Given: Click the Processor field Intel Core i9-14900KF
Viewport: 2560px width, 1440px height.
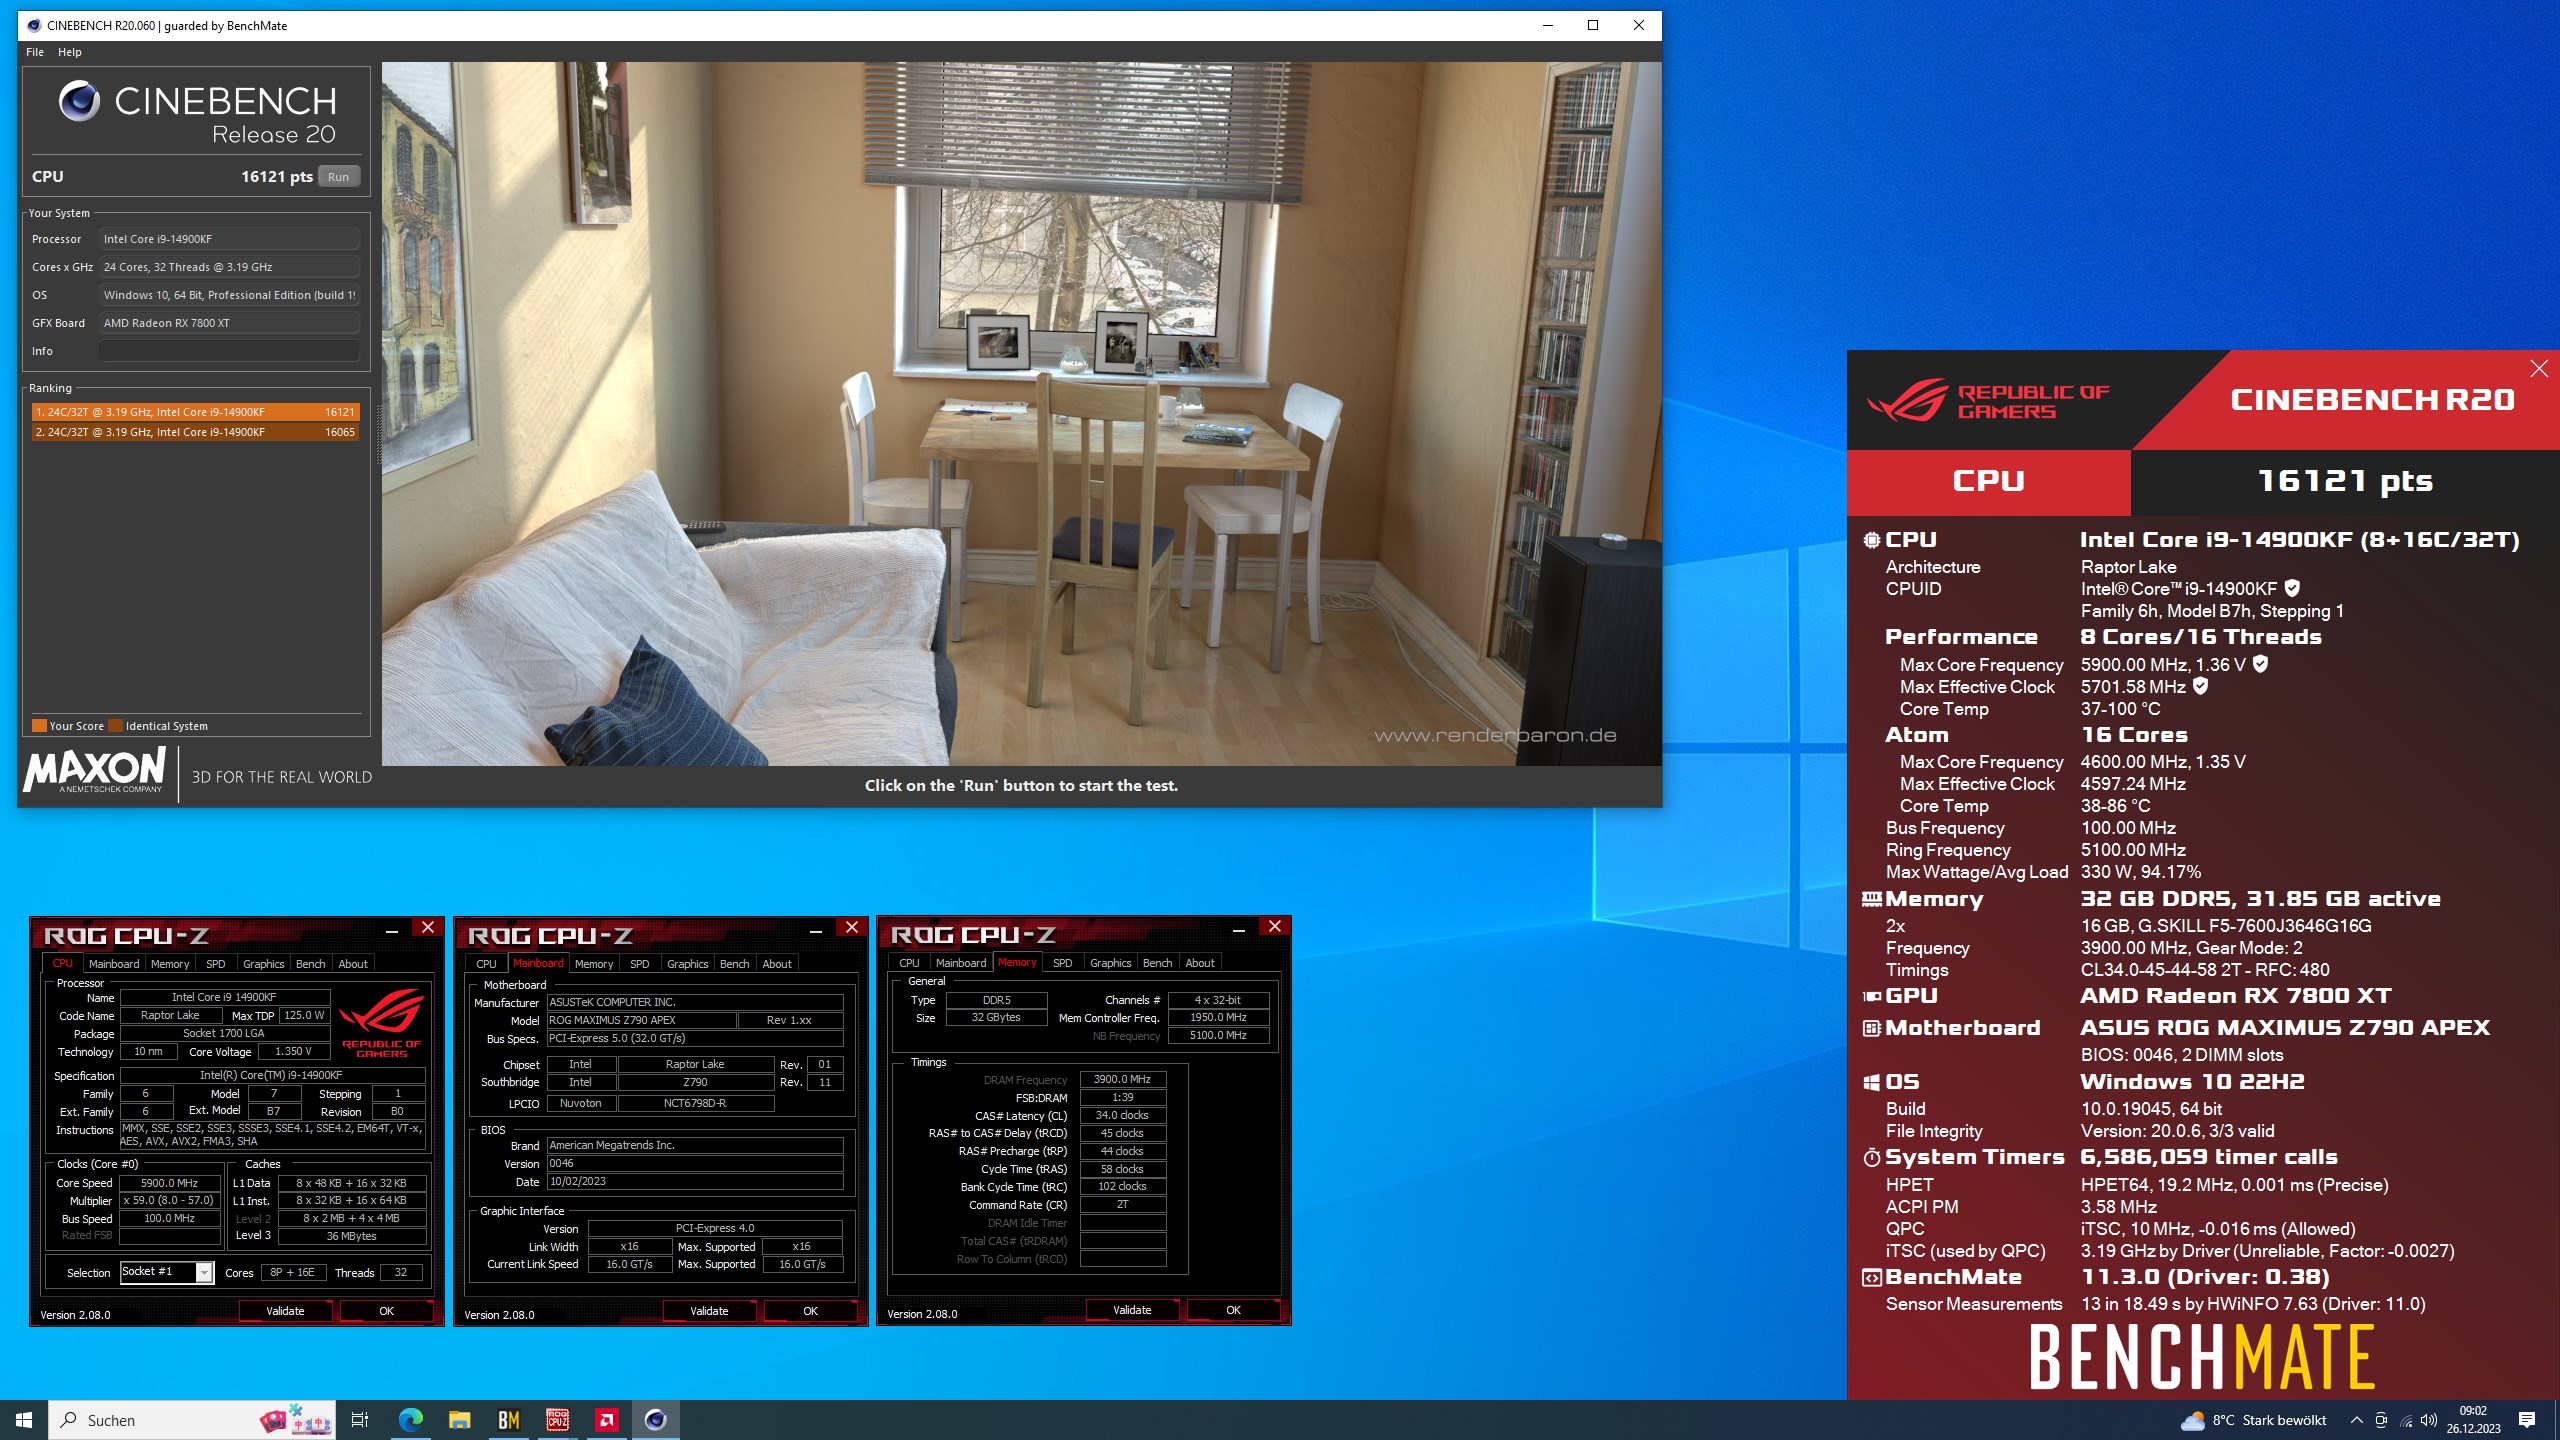Looking at the screenshot, I should coord(229,239).
